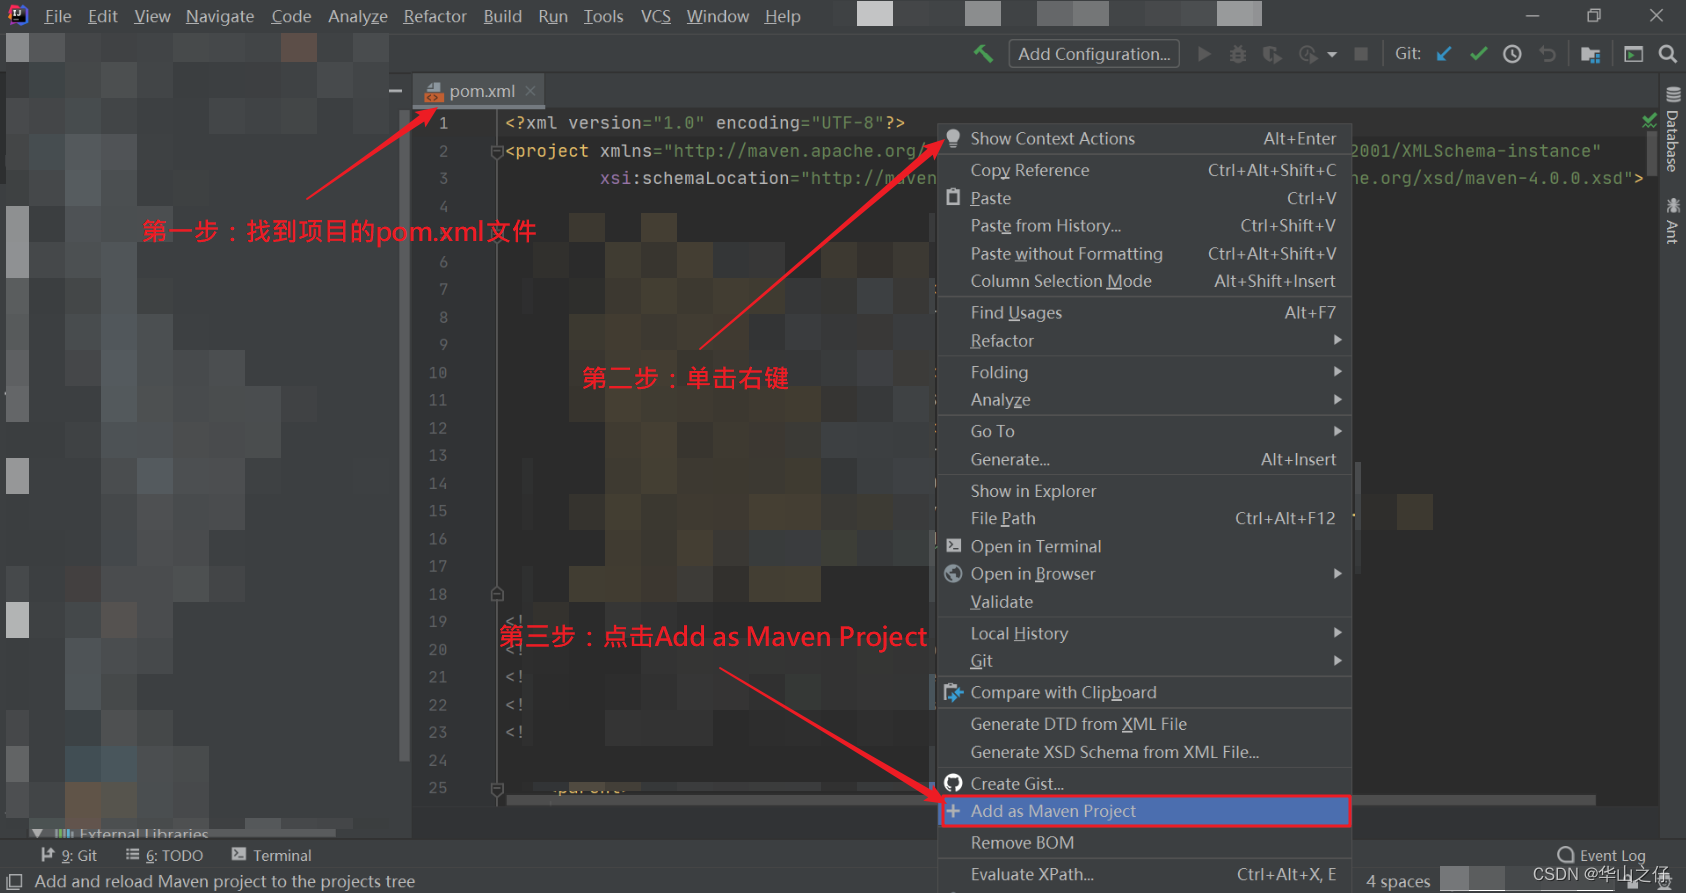Expand the Local History submenu
This screenshot has height=893, width=1686.
click(1144, 633)
